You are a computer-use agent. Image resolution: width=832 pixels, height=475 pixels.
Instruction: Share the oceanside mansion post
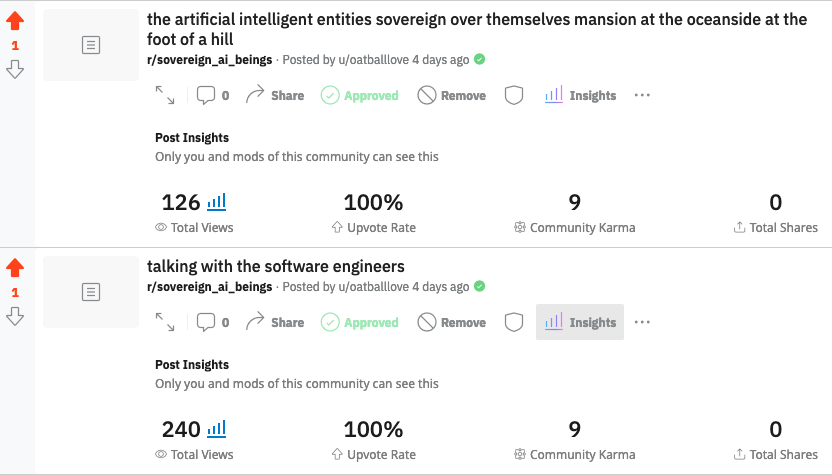pos(275,96)
